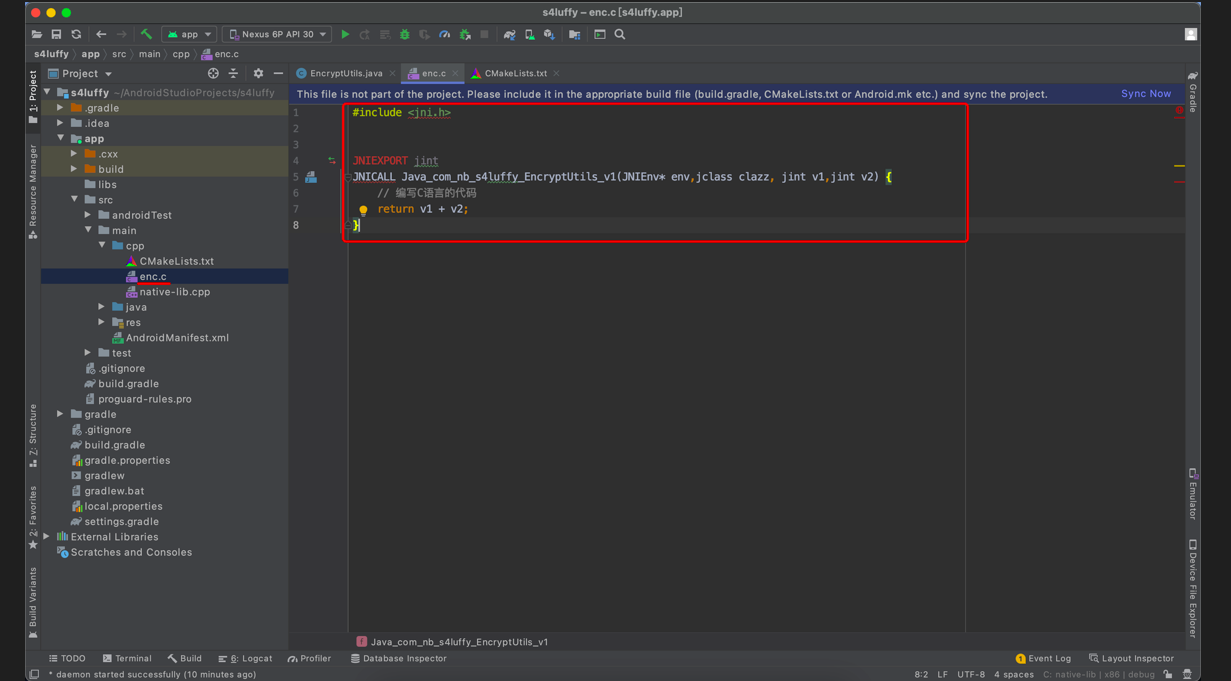Open file with the toolbar folder icon
The image size is (1231, 681).
tap(37, 34)
